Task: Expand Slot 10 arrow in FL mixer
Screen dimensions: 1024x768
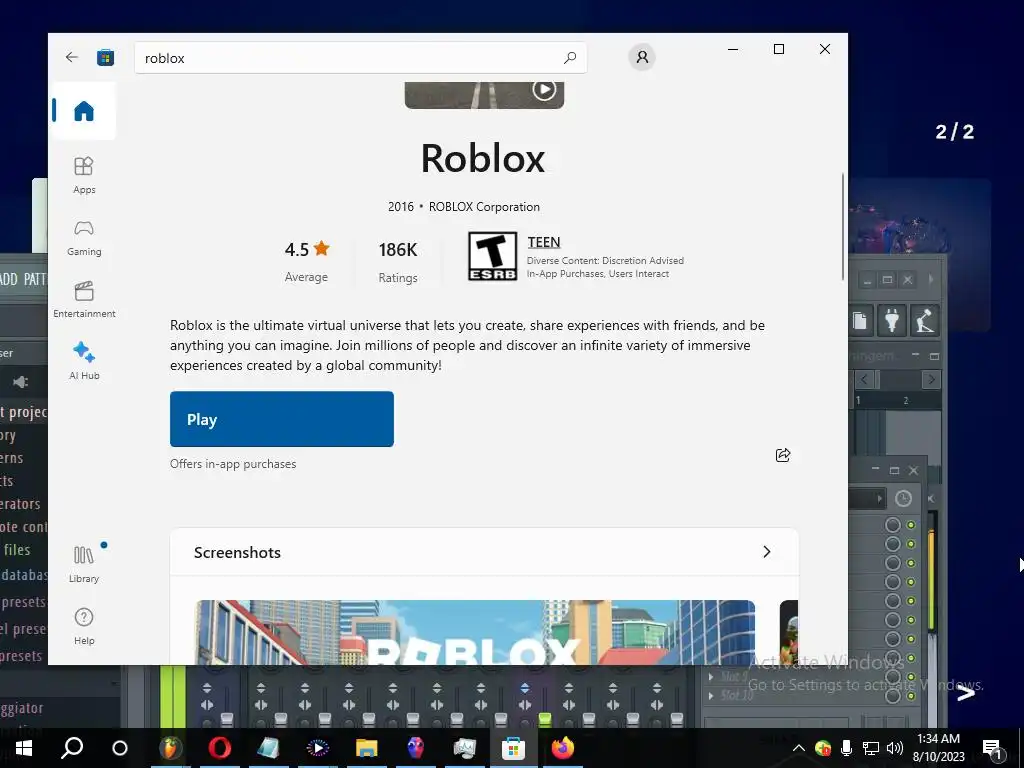Action: pyautogui.click(x=711, y=696)
